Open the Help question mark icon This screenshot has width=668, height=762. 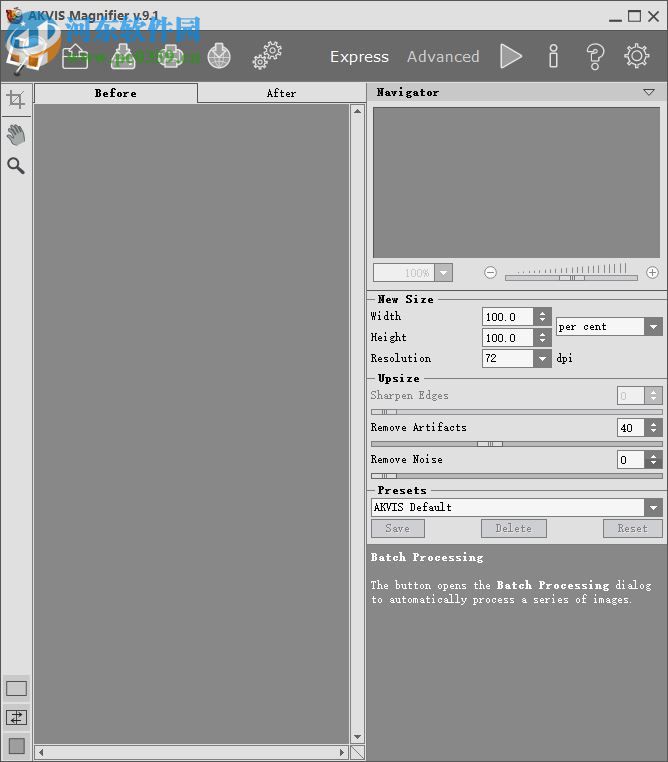tap(595, 56)
